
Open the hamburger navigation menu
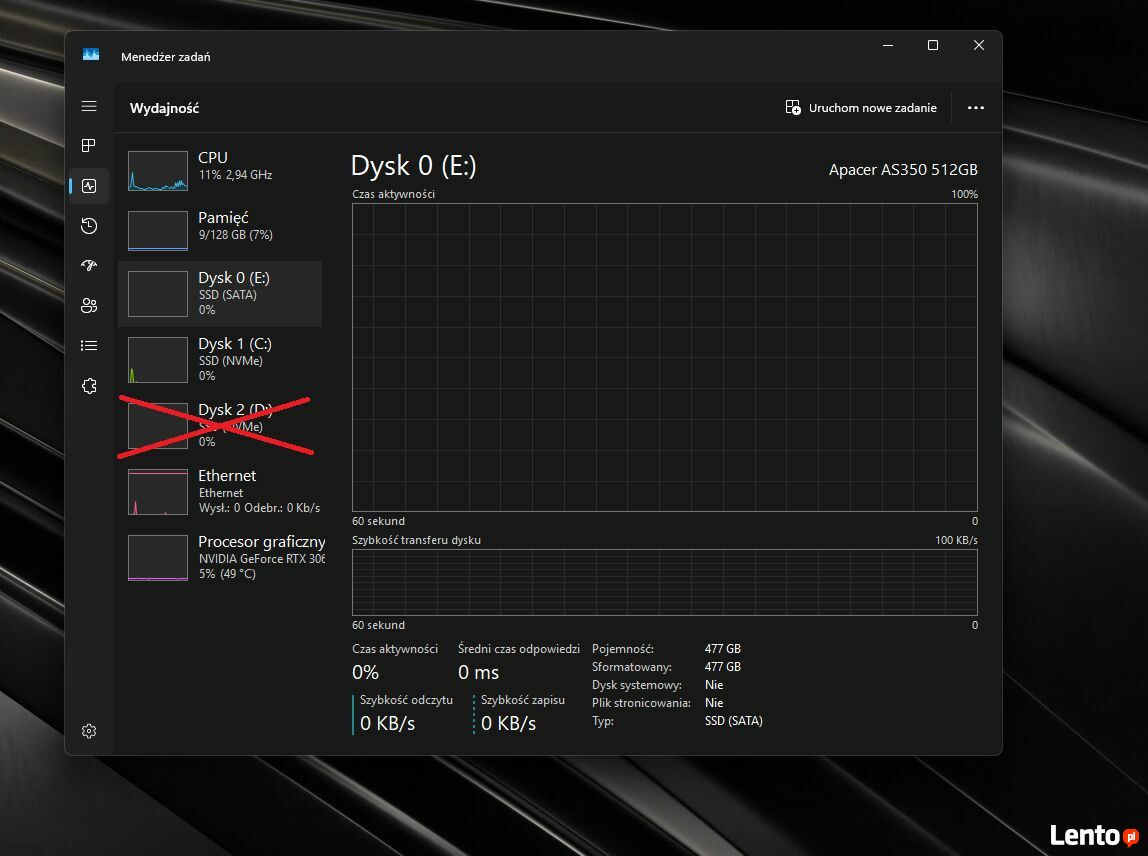tap(89, 106)
